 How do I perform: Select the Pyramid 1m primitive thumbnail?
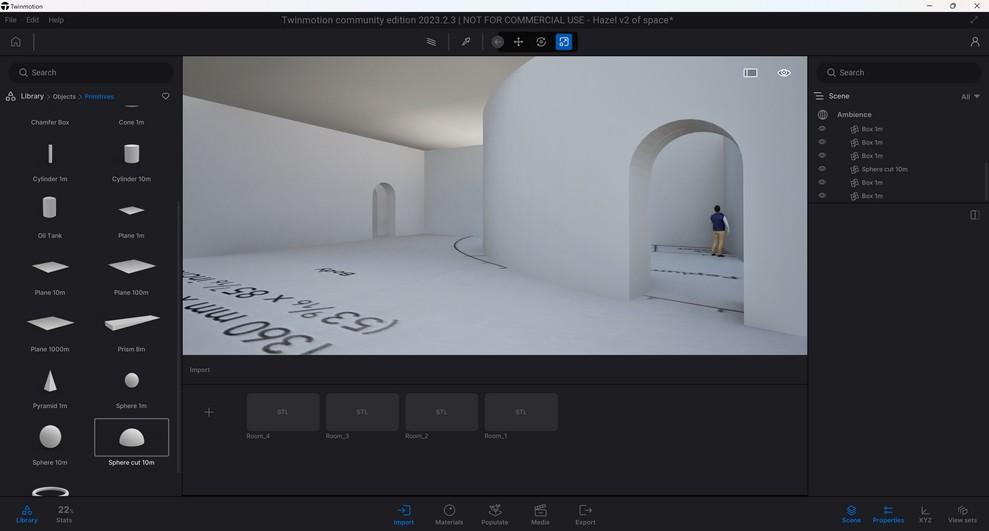pos(50,382)
